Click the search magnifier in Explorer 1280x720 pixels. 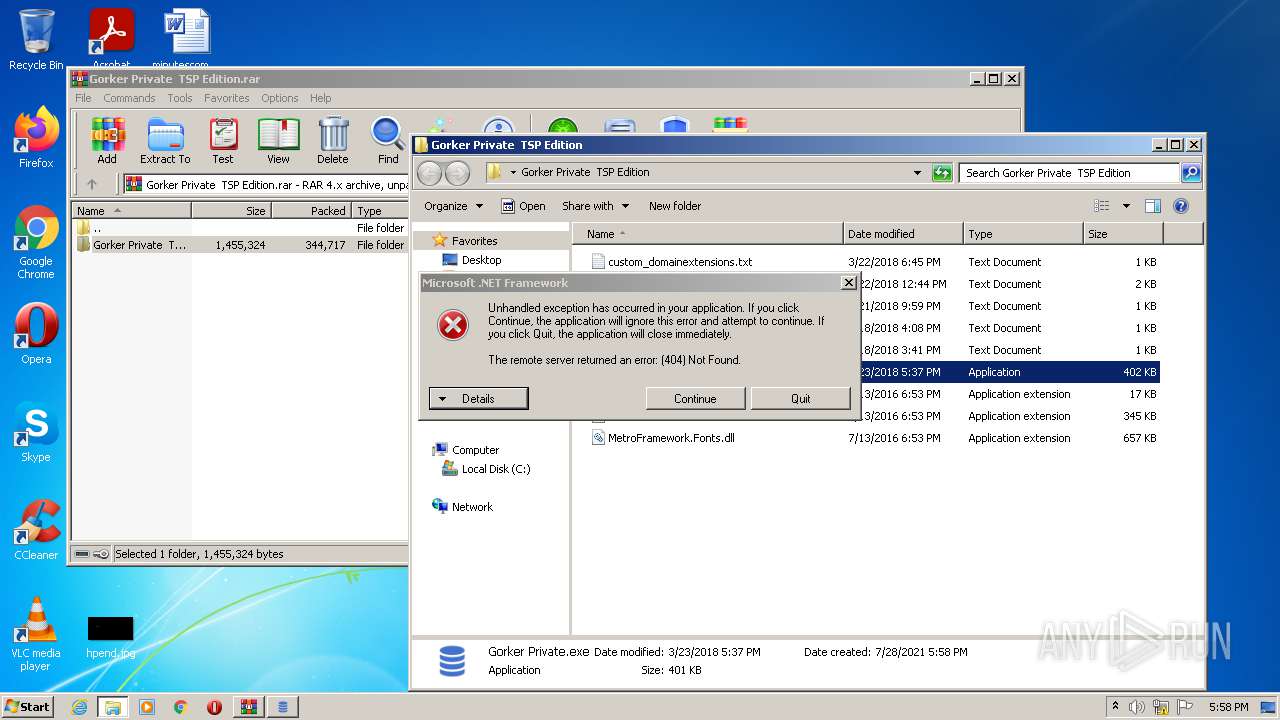(1190, 173)
